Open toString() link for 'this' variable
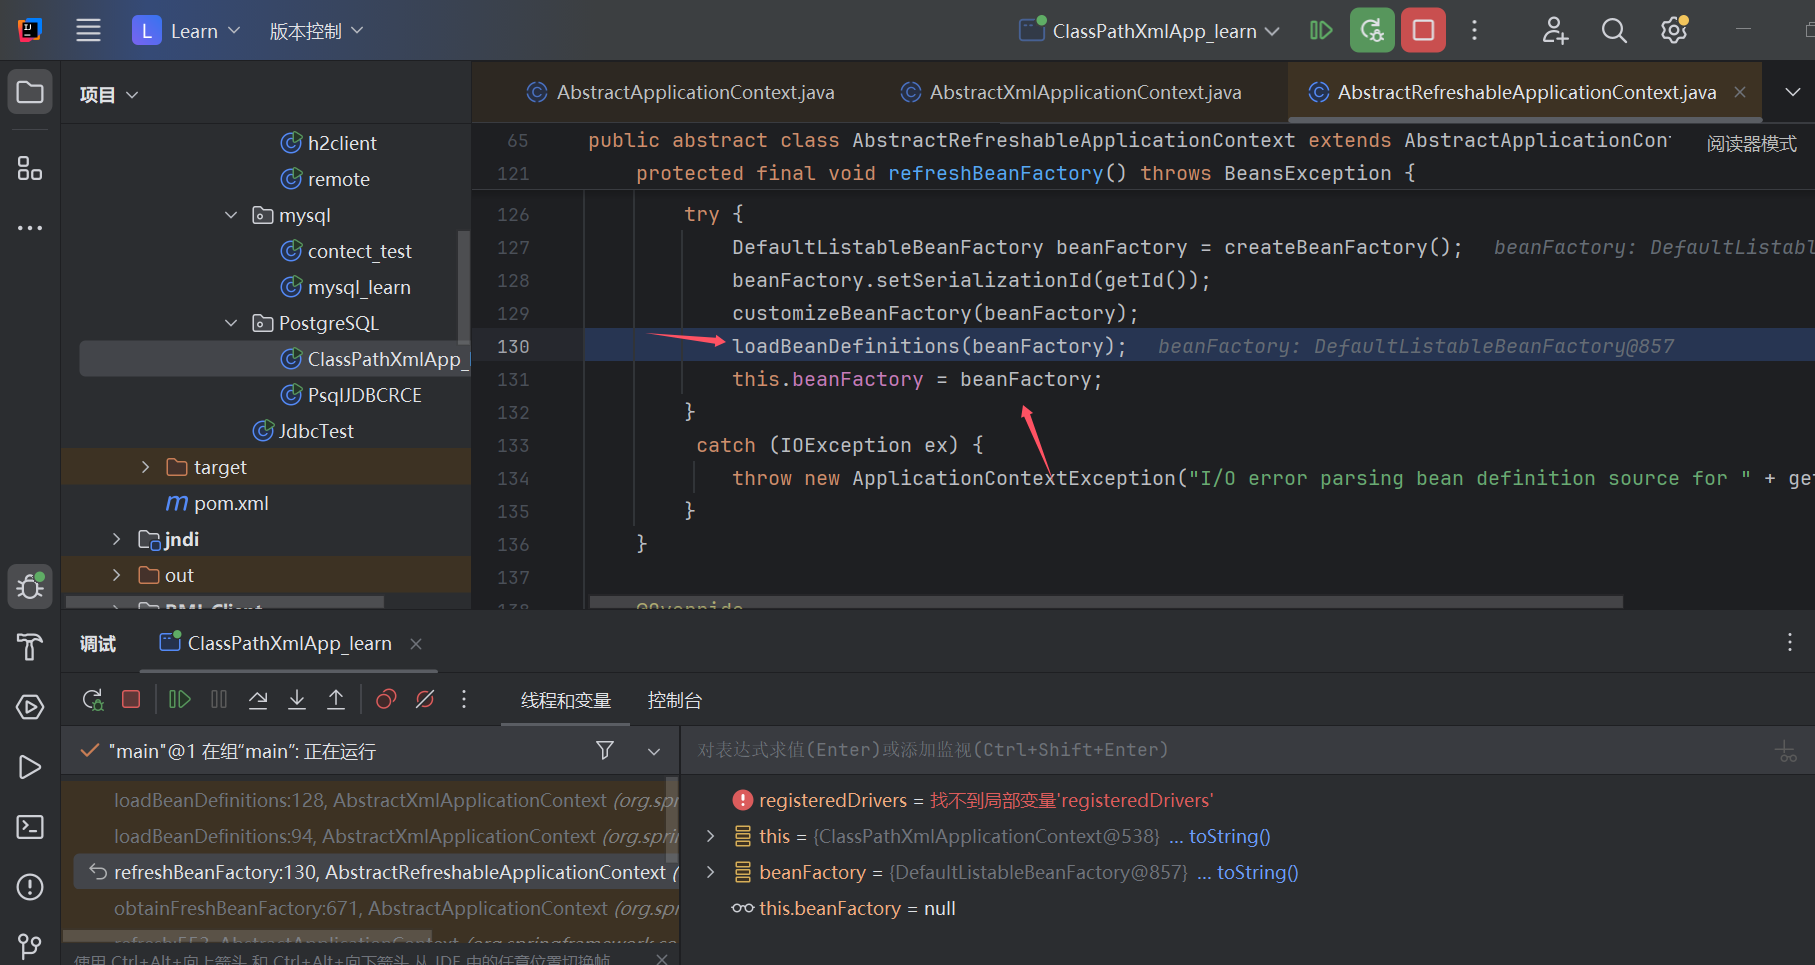Image resolution: width=1815 pixels, height=965 pixels. tap(1229, 836)
